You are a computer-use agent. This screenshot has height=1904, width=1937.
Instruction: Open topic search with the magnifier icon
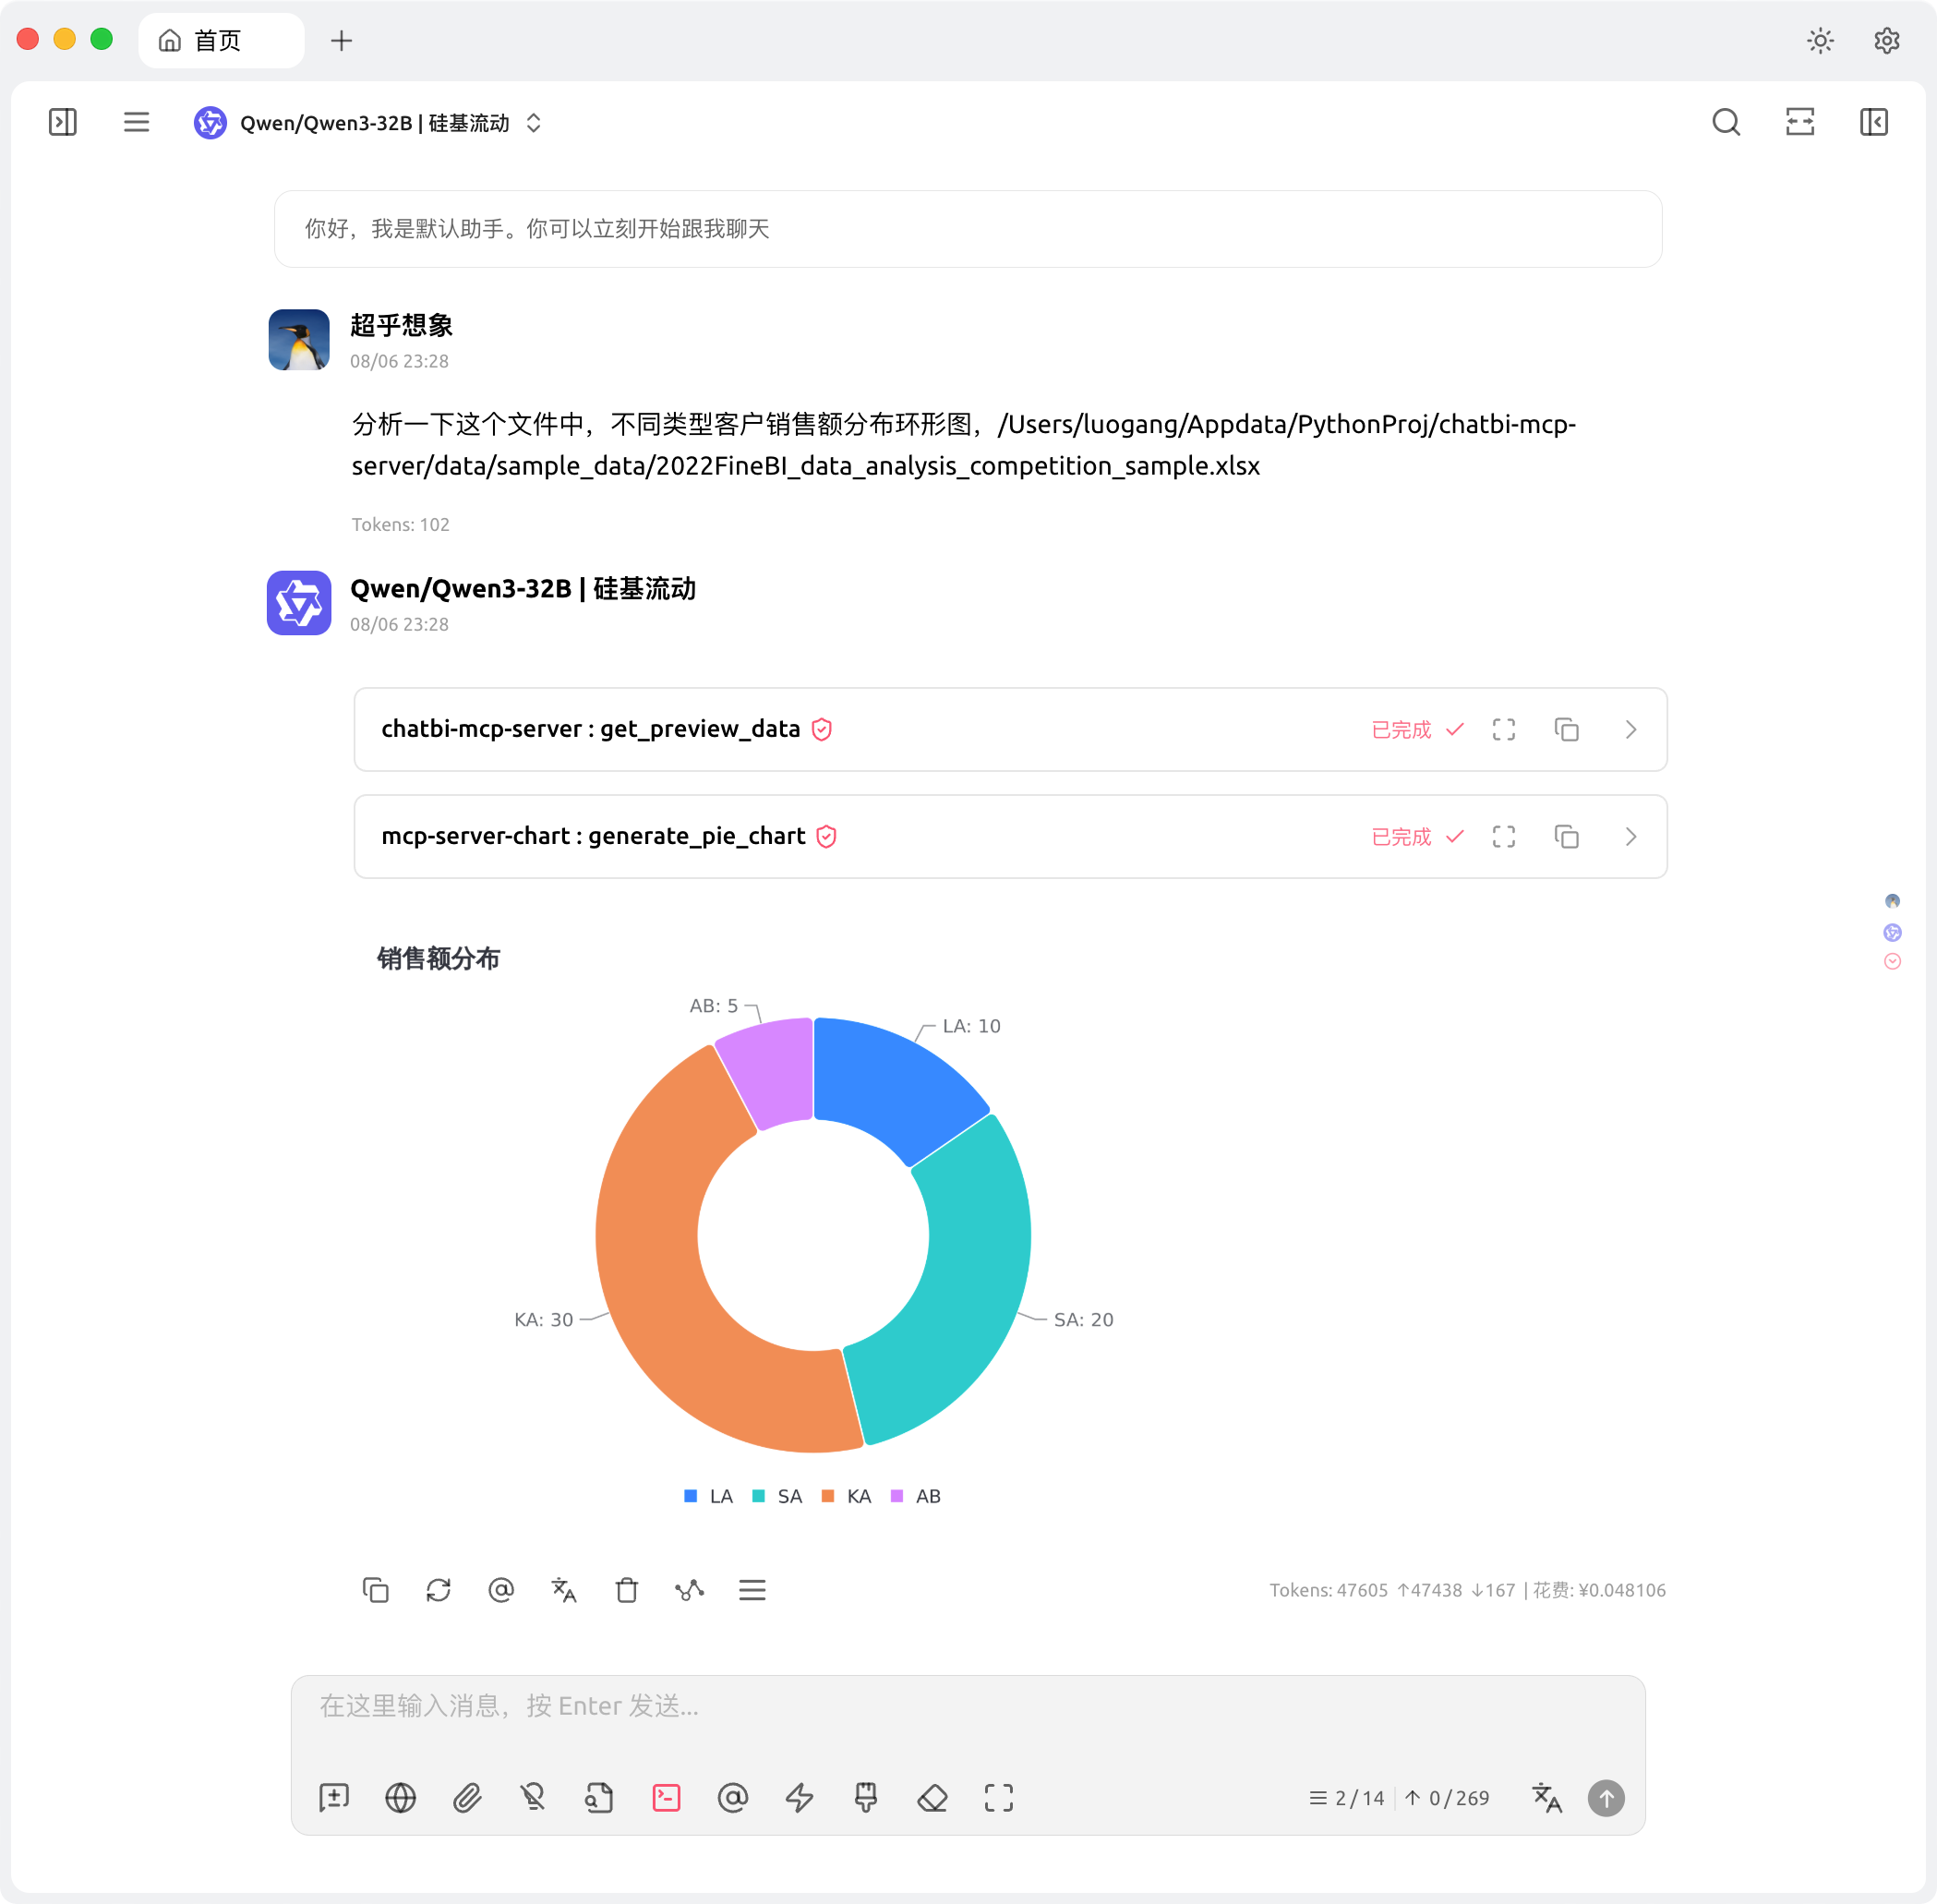(x=1726, y=122)
